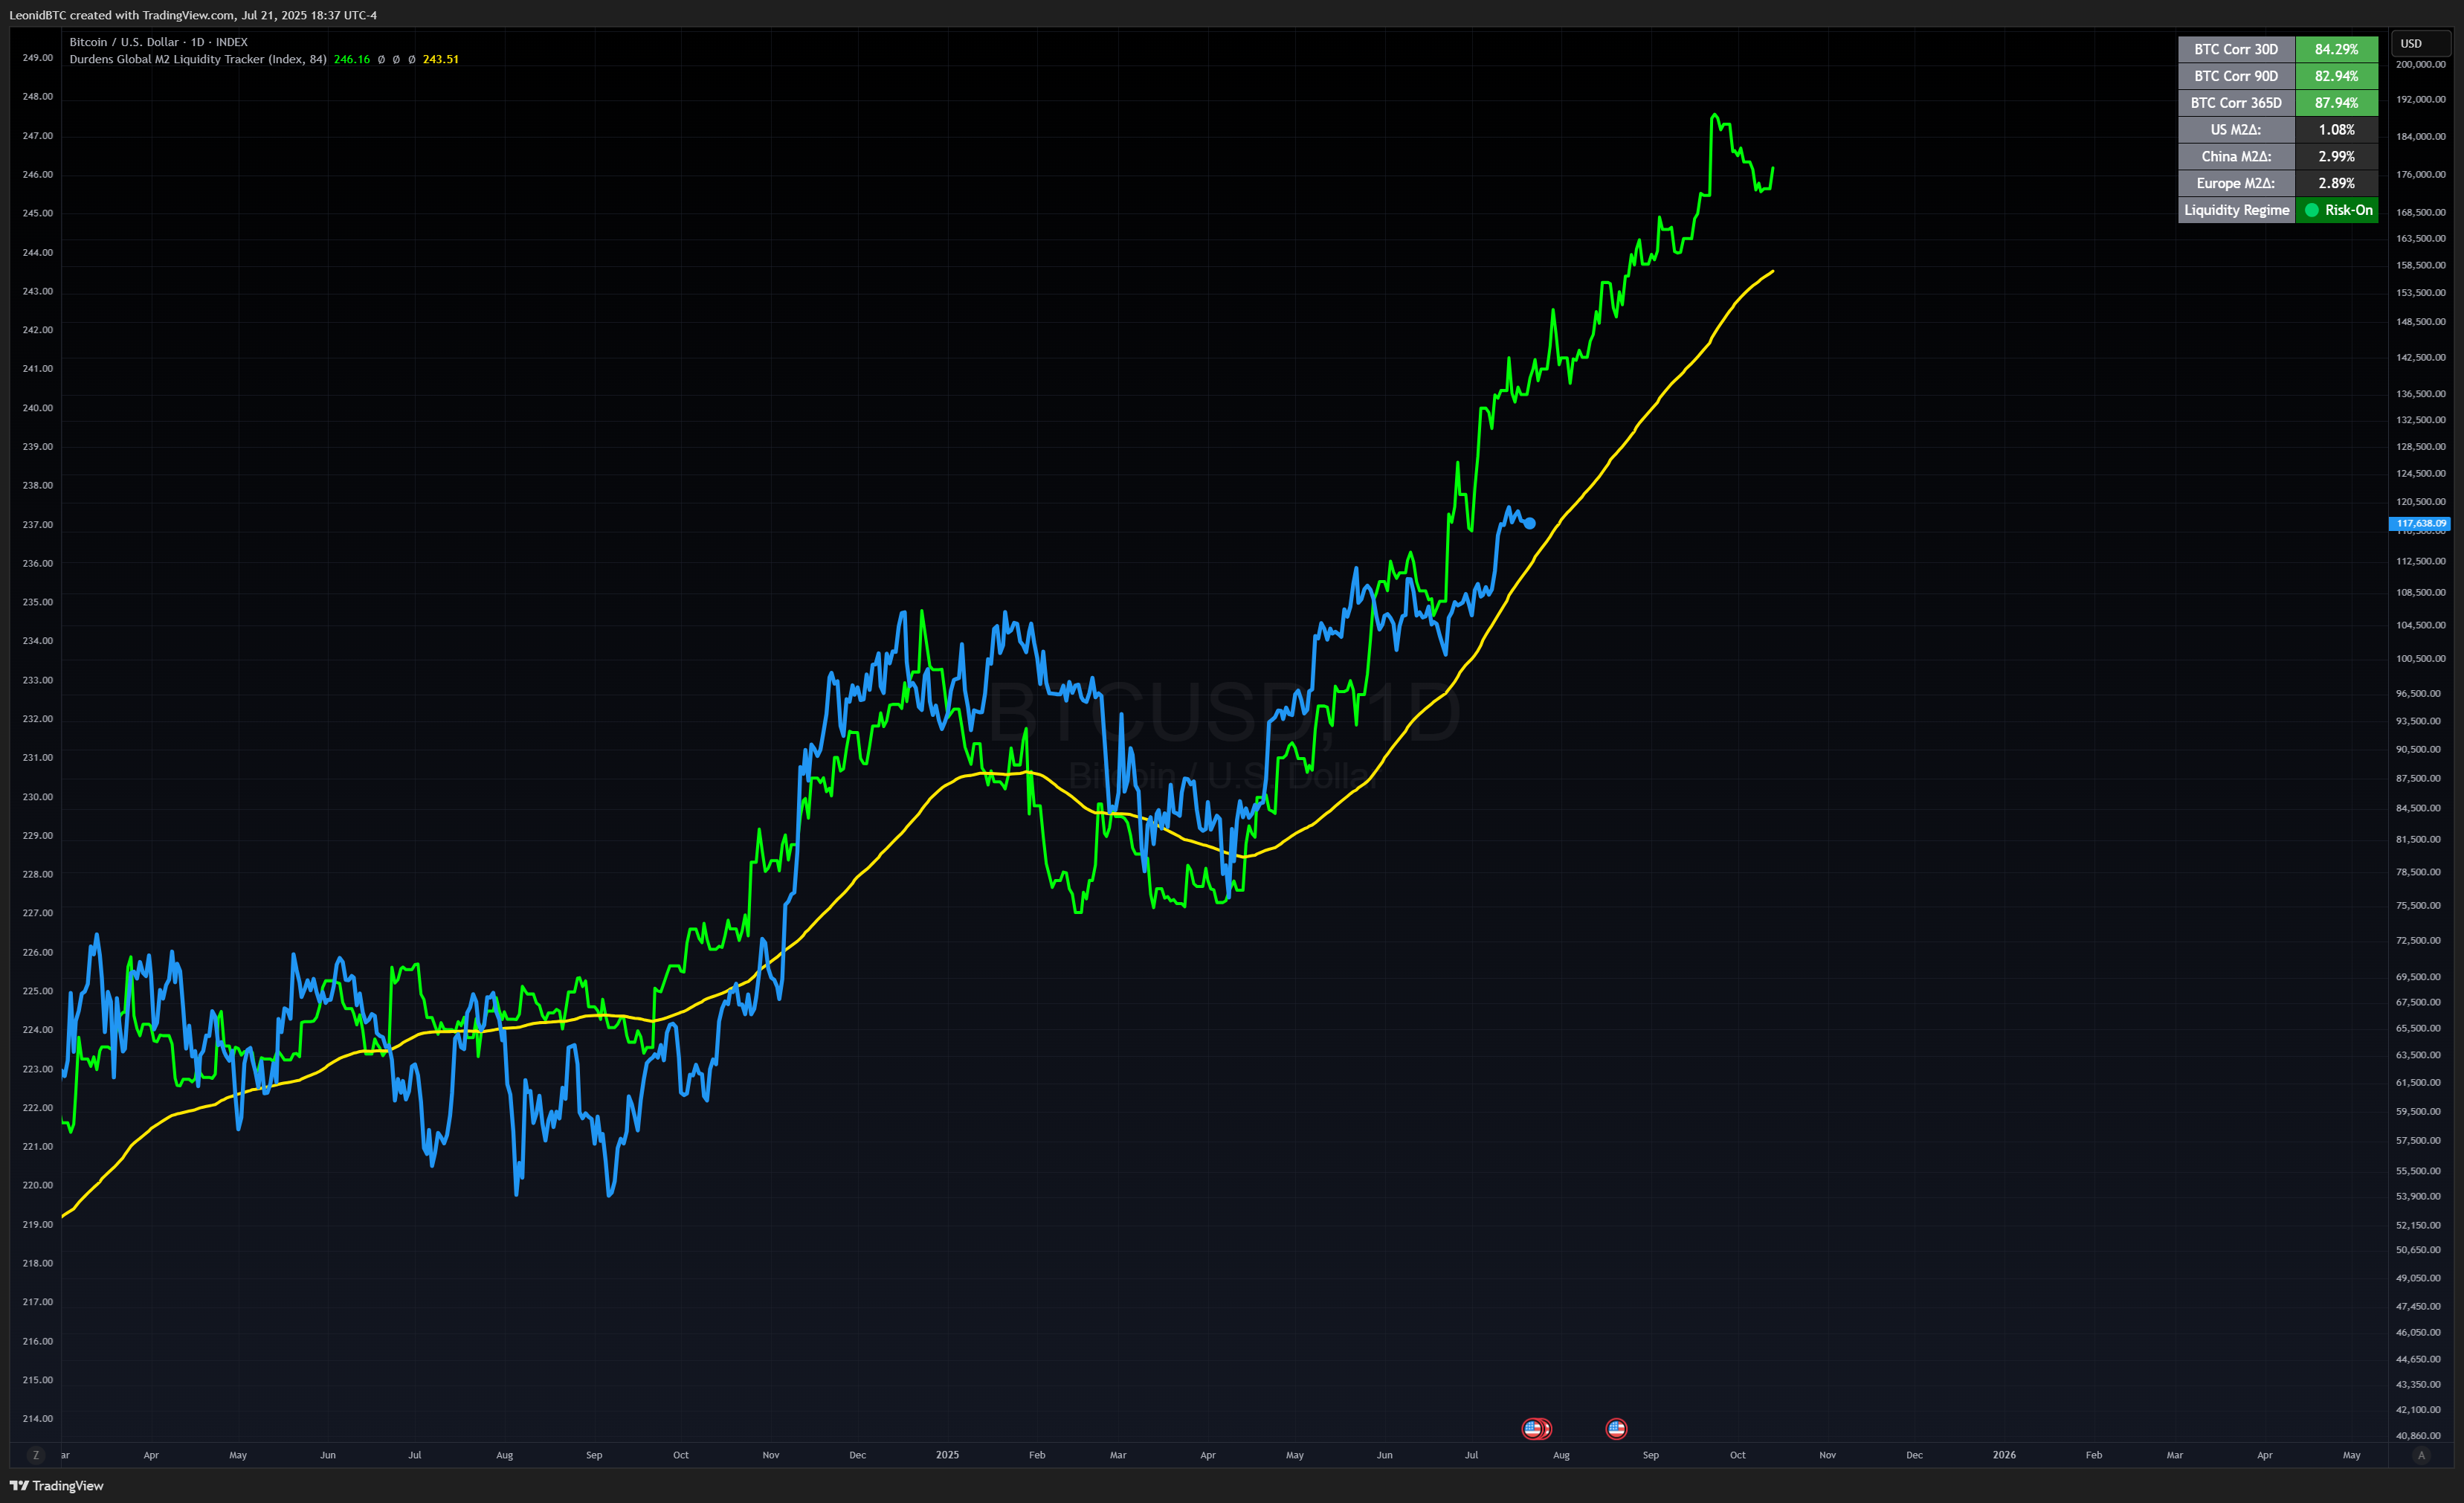This screenshot has width=2464, height=1503.
Task: Click the 200,000.00 price scale label
Action: pos(2420,64)
